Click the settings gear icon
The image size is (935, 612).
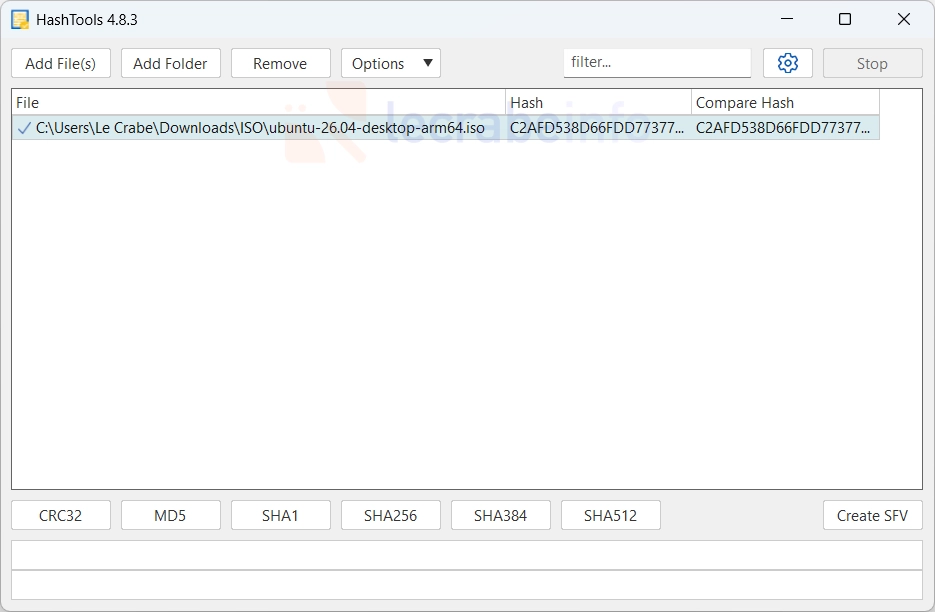tap(787, 63)
